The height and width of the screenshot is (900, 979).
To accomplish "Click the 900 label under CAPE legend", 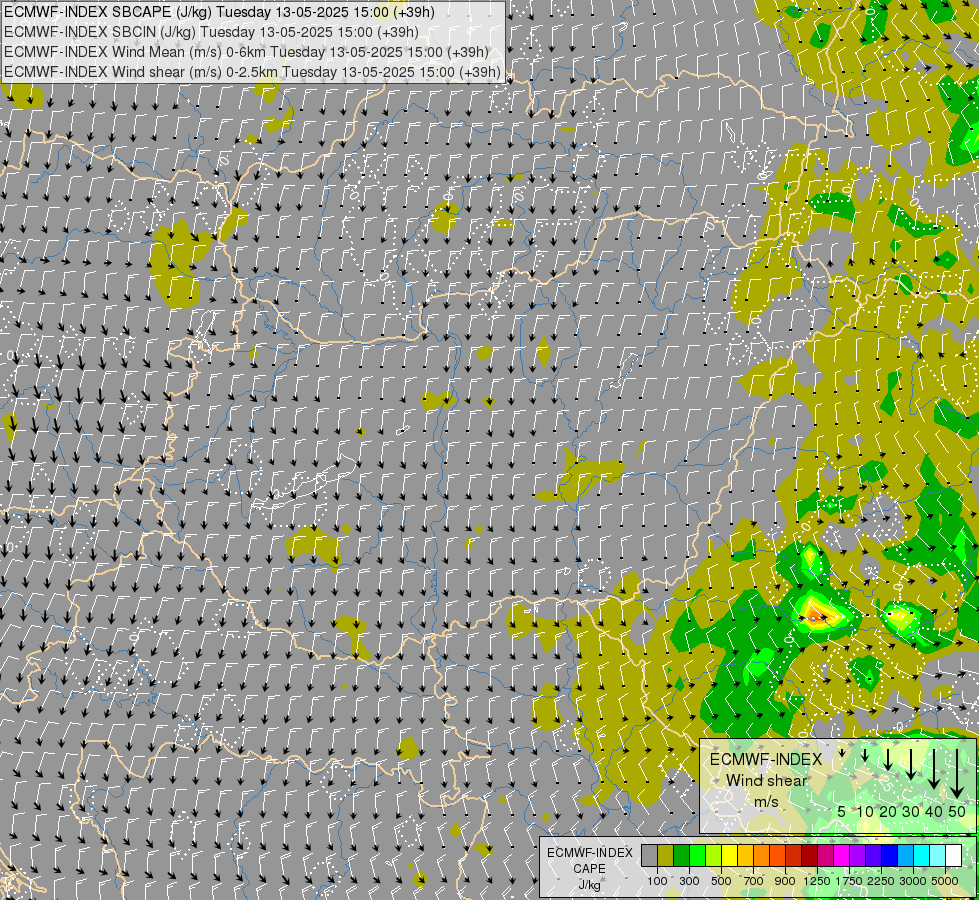I will point(785,881).
